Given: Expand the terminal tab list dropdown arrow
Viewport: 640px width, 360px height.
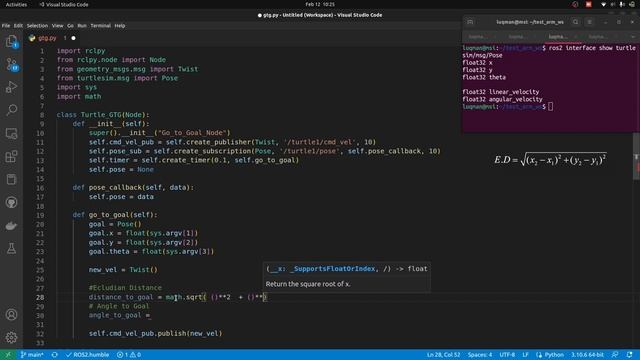Looking at the screenshot, I should [x=633, y=37].
